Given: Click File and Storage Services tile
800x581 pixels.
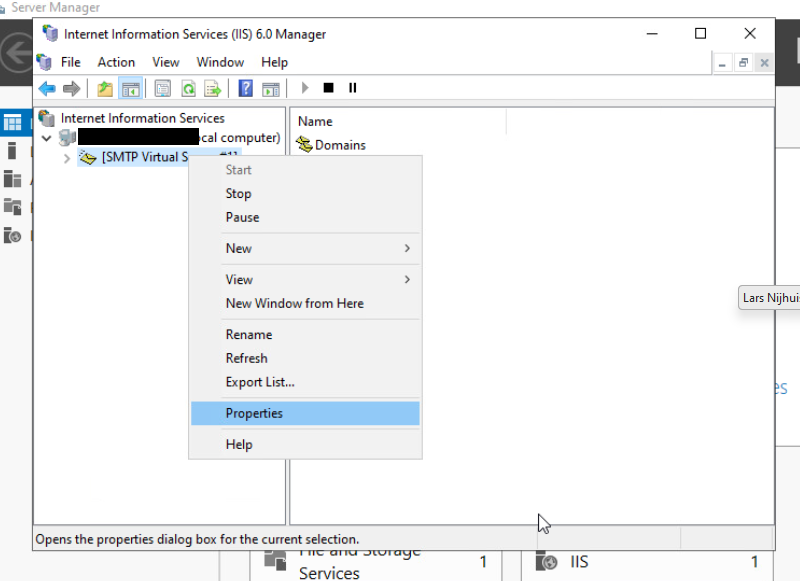Looking at the screenshot, I should (x=376, y=565).
